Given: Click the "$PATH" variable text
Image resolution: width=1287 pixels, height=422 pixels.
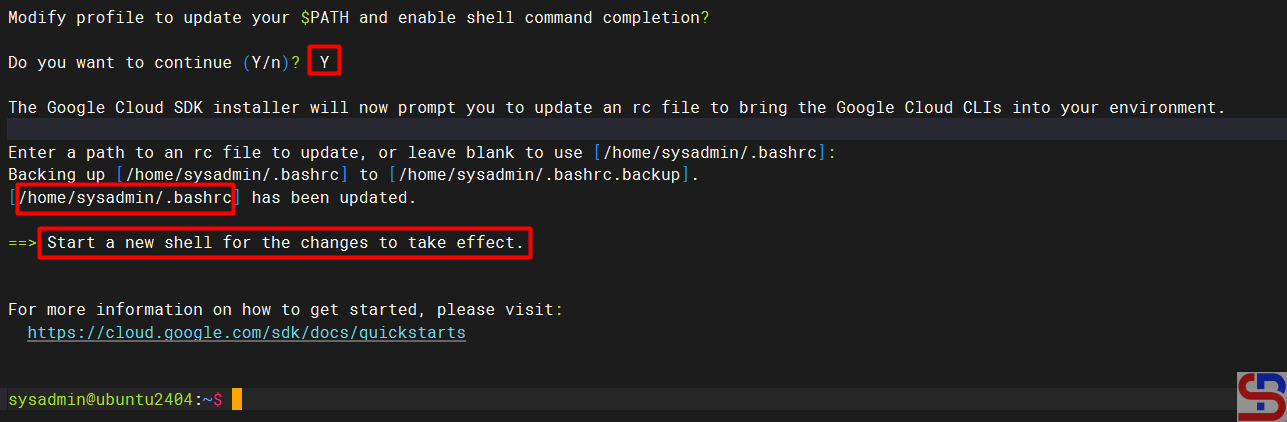Looking at the screenshot, I should point(300,19).
